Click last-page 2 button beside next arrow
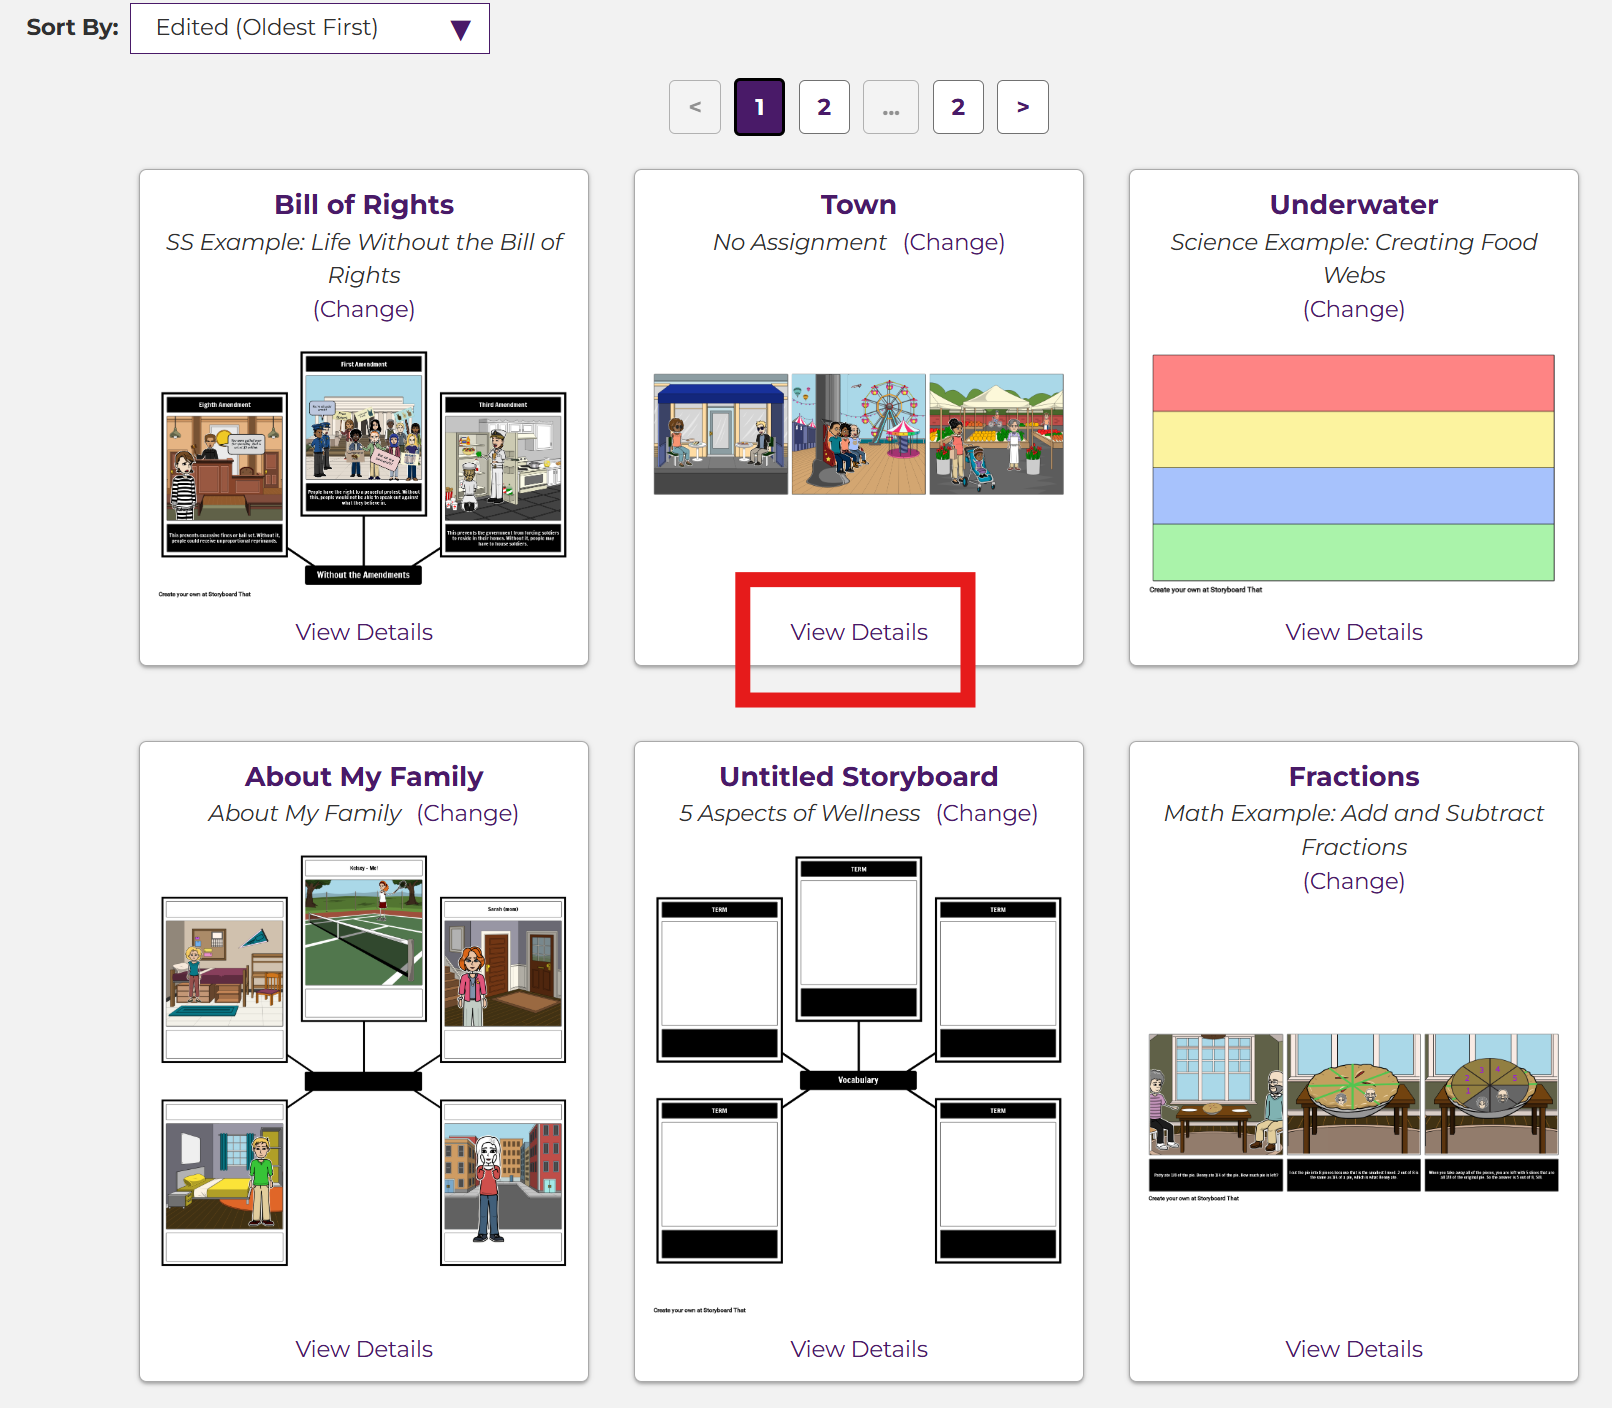The height and width of the screenshot is (1408, 1612). coord(958,107)
